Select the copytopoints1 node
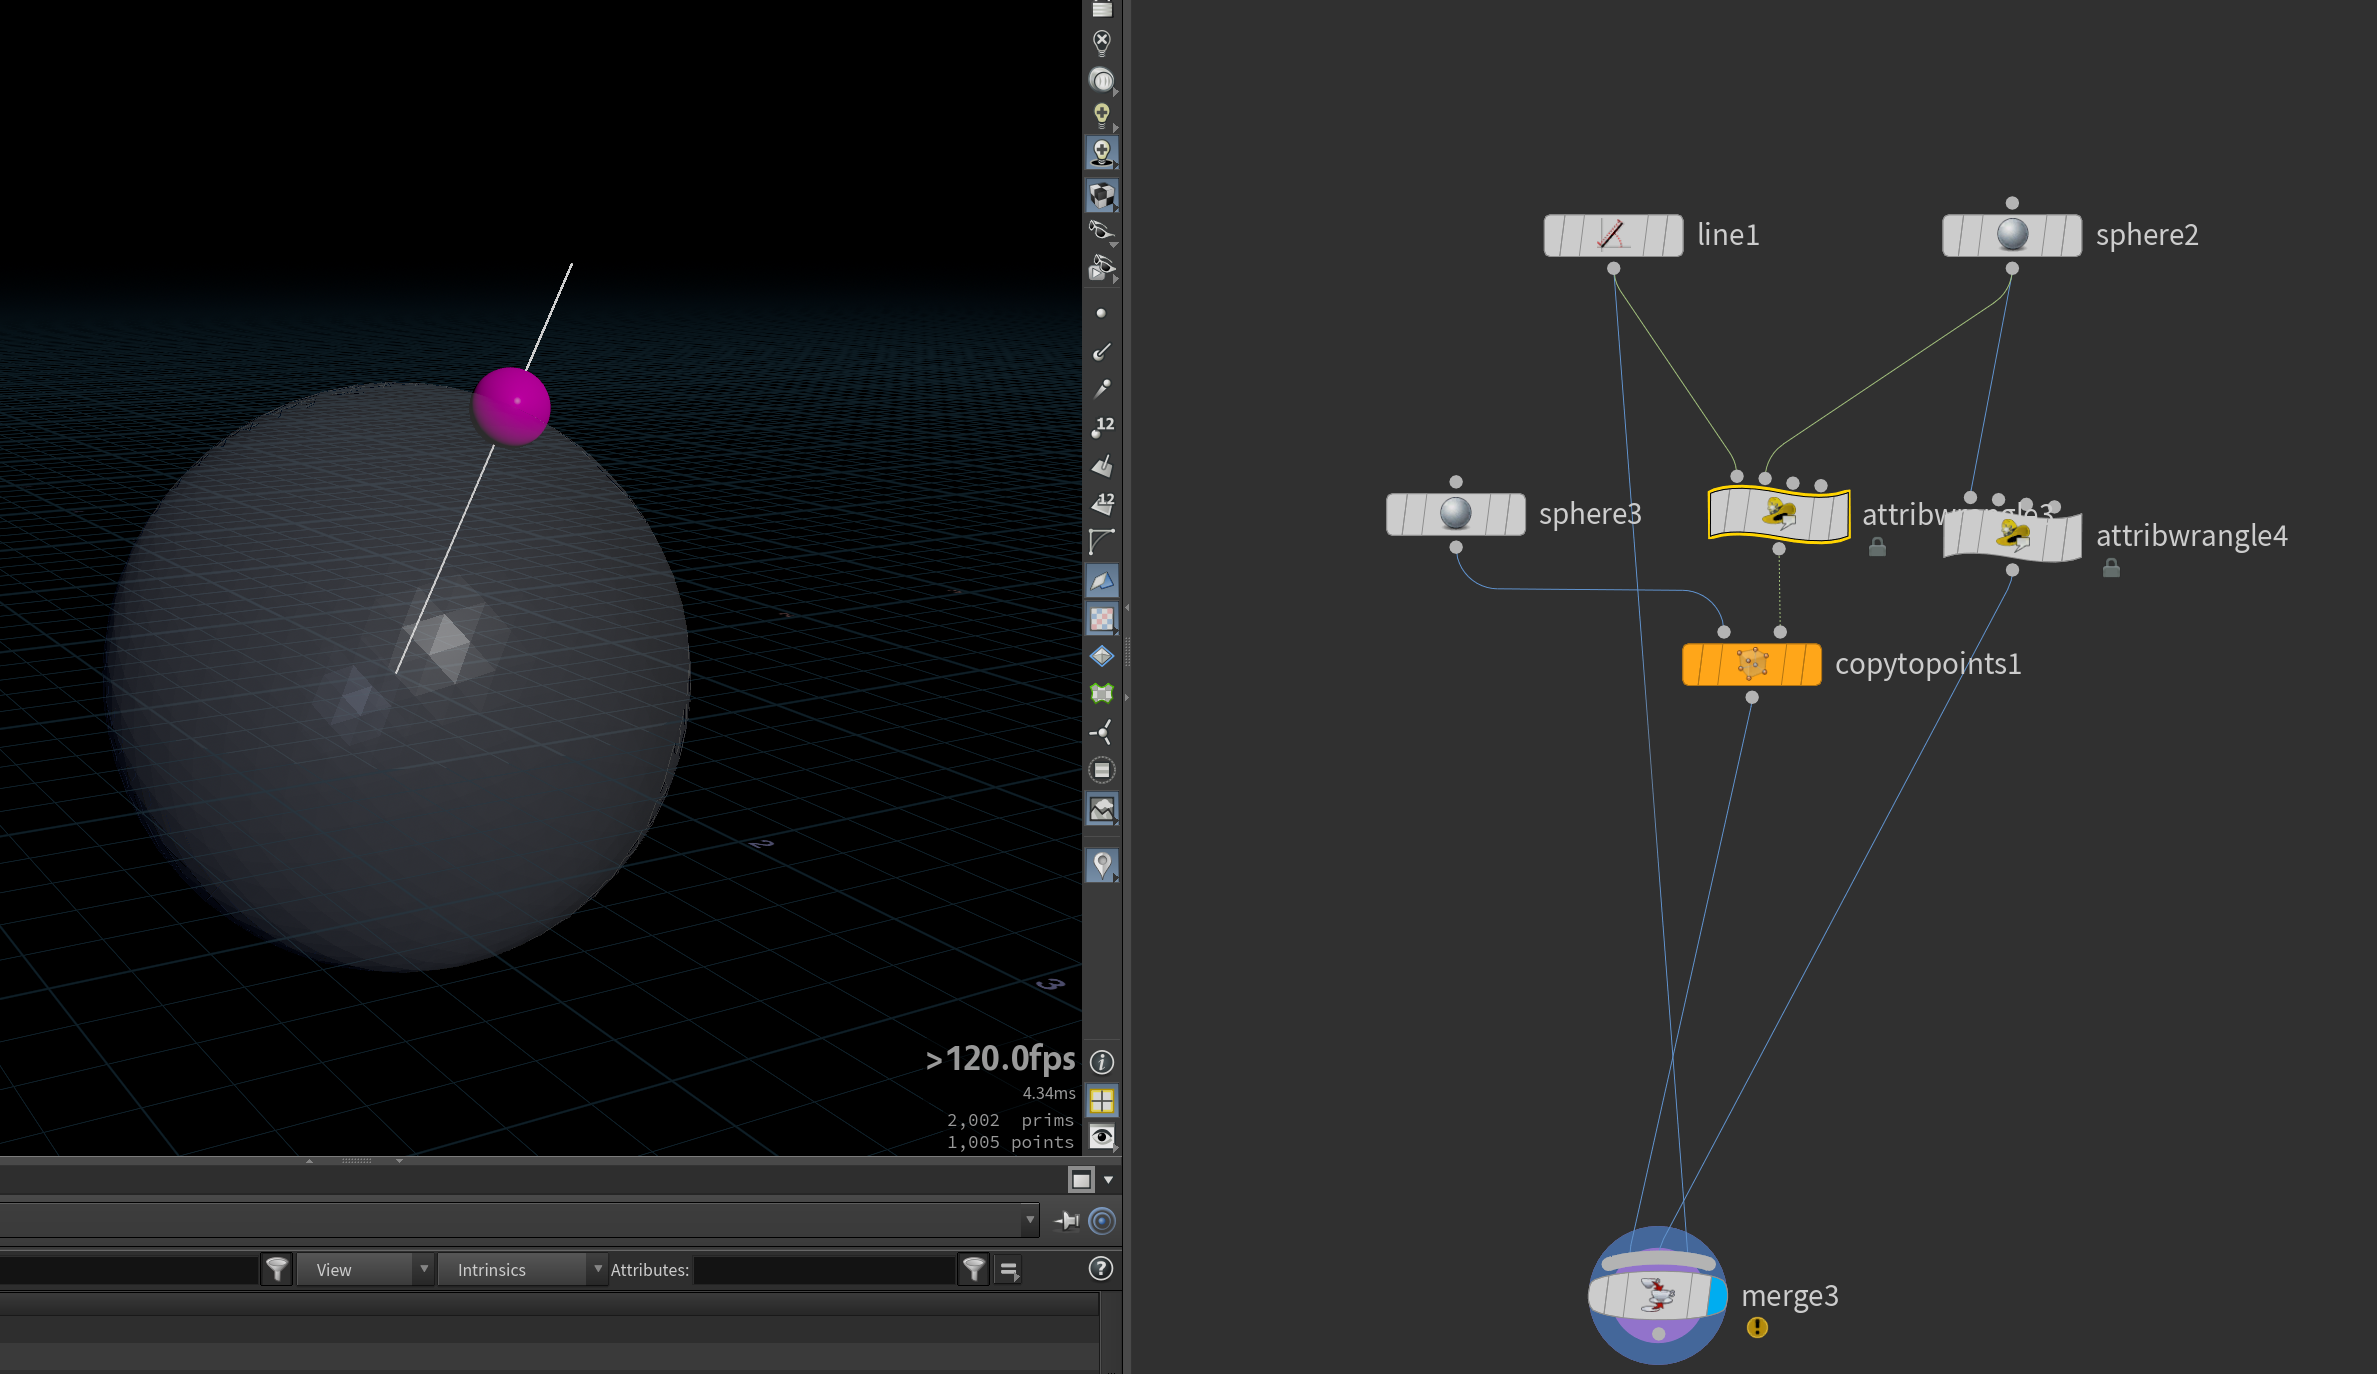Screen dimensions: 2377x1374 tap(1751, 664)
